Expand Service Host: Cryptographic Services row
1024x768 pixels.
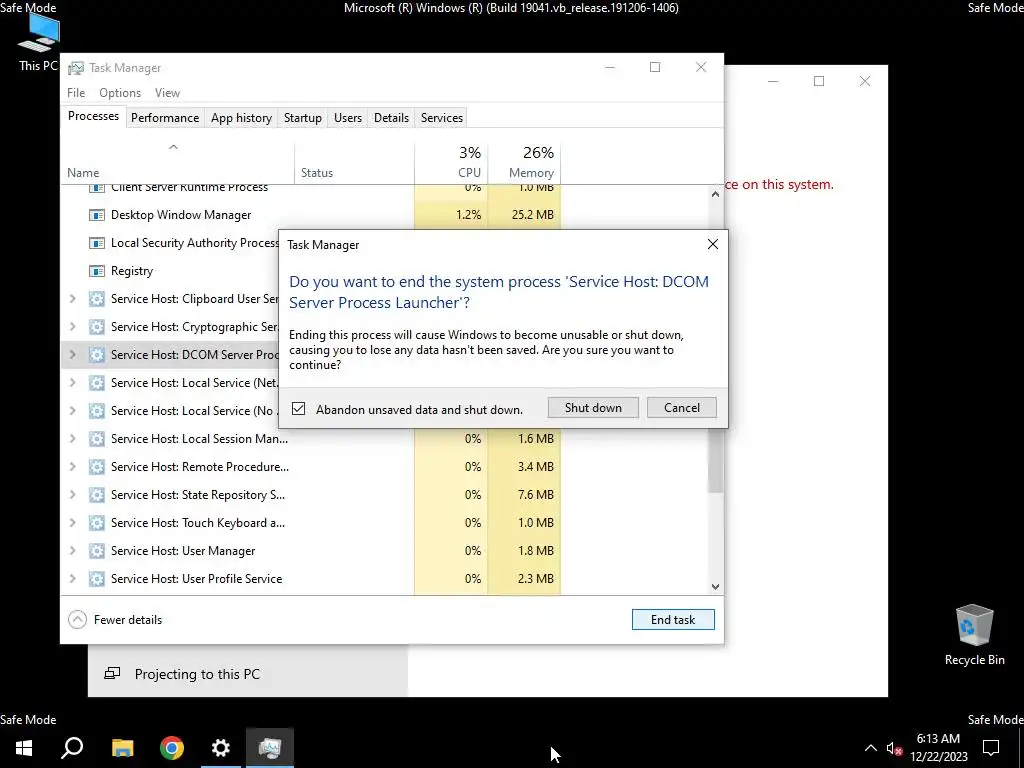point(72,327)
